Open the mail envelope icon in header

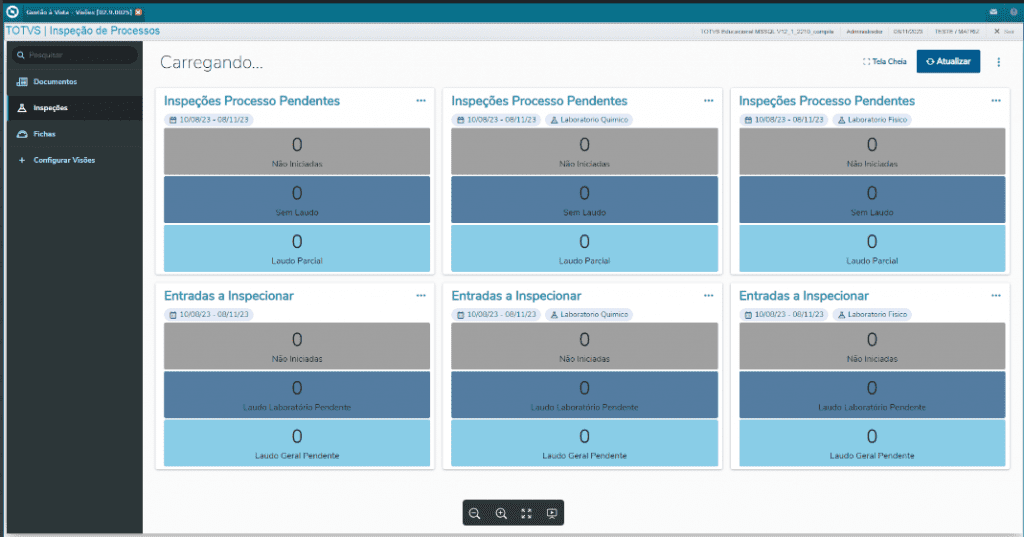[x=992, y=12]
